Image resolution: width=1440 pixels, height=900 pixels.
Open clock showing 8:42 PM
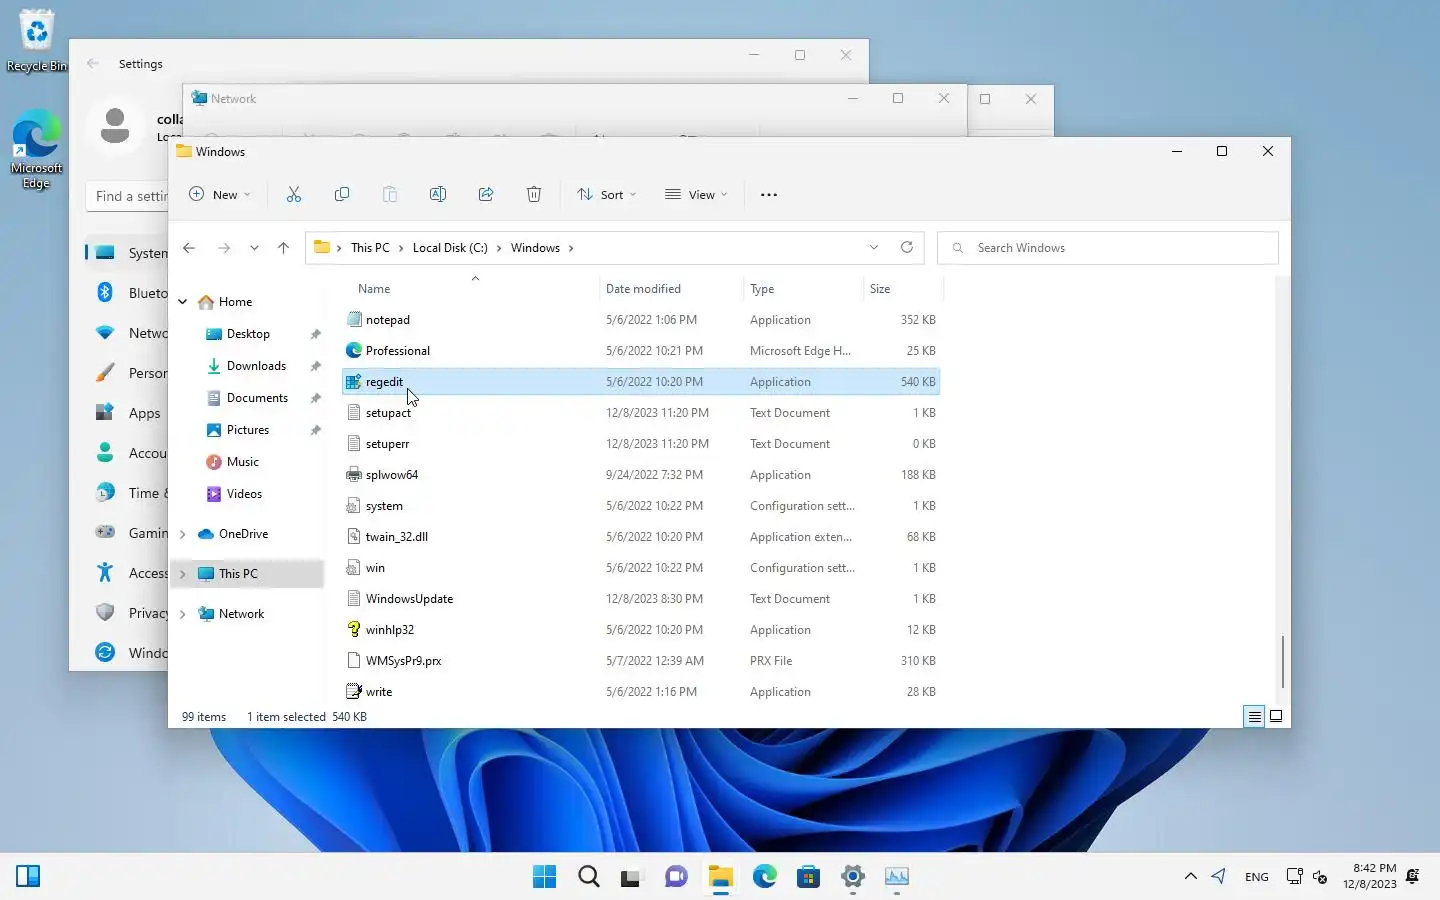[x=1370, y=876]
